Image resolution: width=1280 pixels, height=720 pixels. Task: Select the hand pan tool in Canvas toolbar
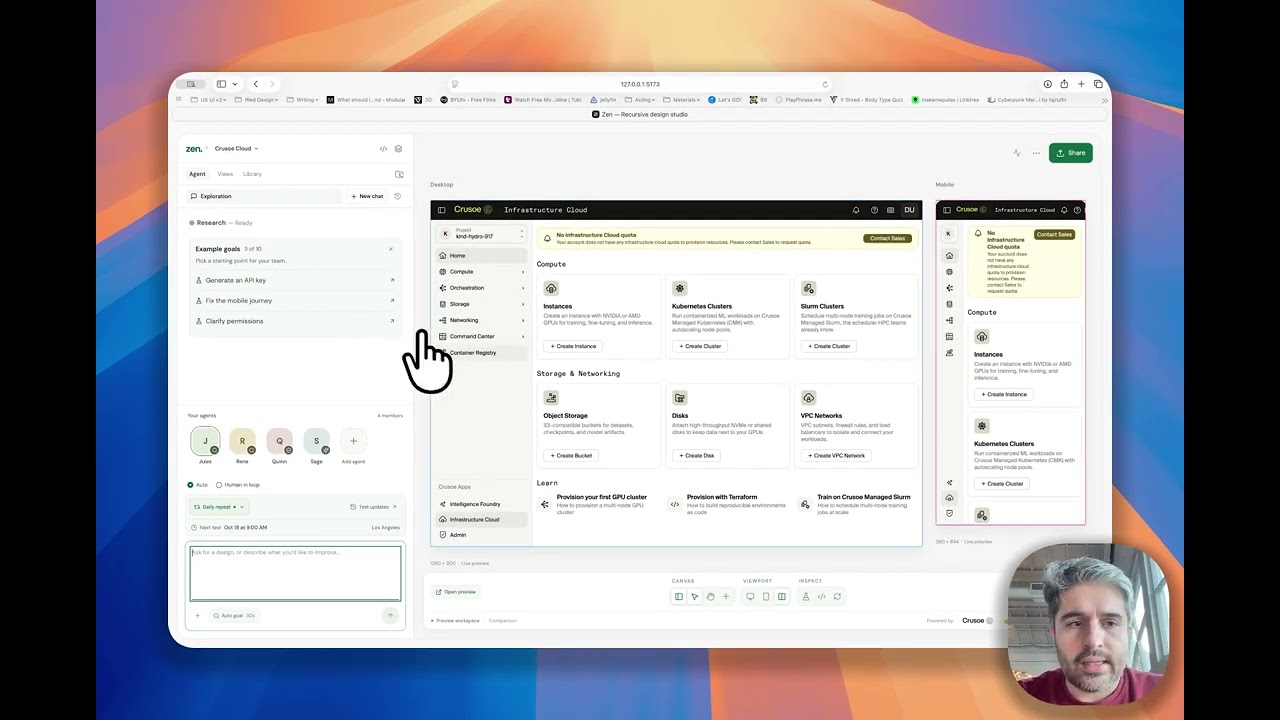coord(710,596)
